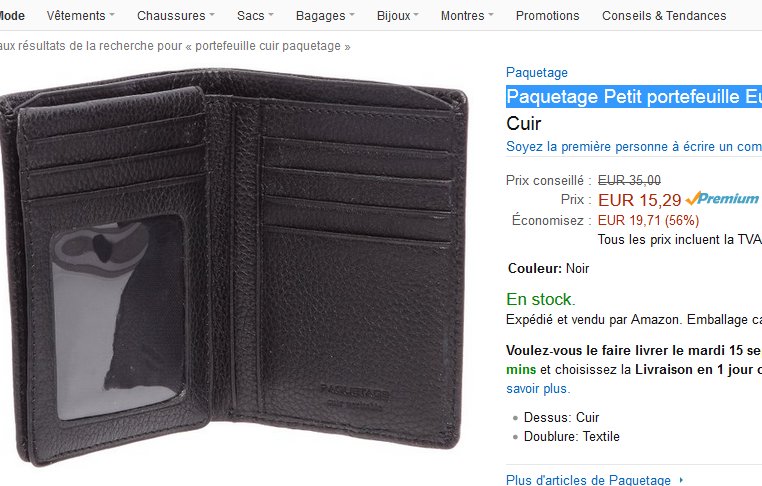This screenshot has height=486, width=762.
Task: Click the Premium checkmark logo
Action: [x=722, y=199]
